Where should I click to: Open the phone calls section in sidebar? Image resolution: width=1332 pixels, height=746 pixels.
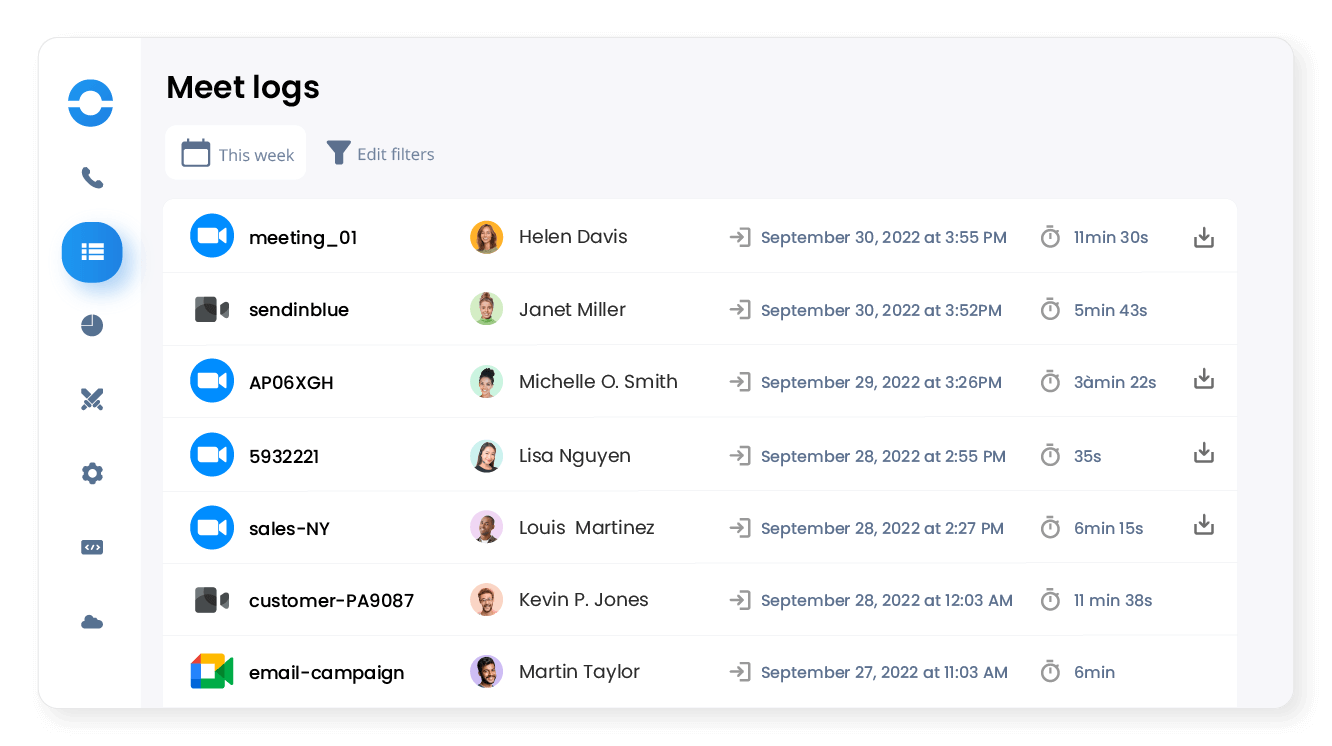pos(92,178)
